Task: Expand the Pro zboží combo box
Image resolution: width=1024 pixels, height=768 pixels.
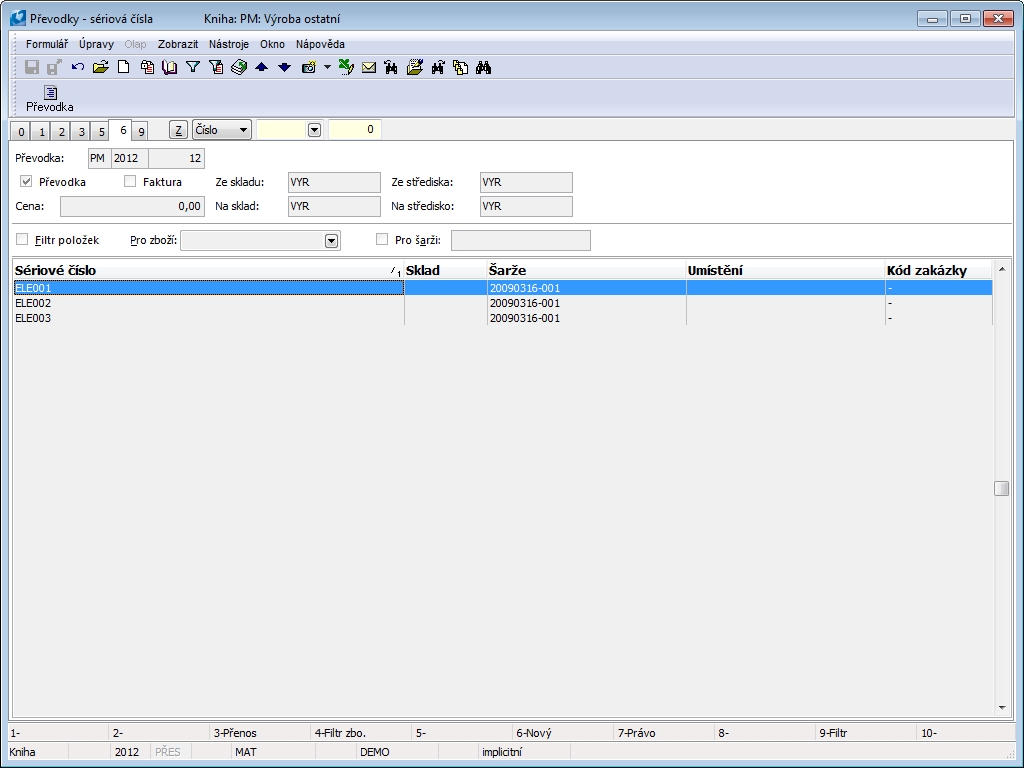Action: tap(331, 241)
